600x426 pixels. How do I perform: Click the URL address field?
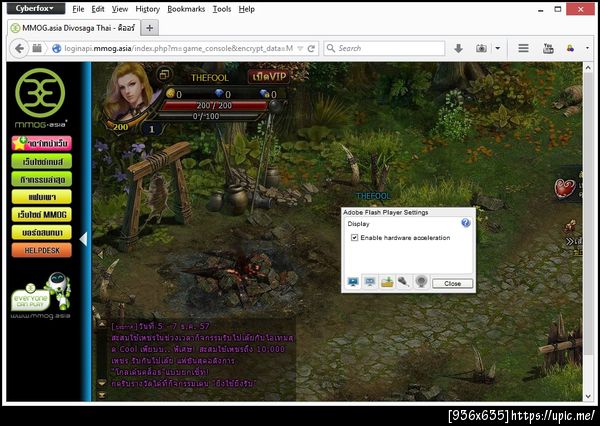click(x=178, y=48)
